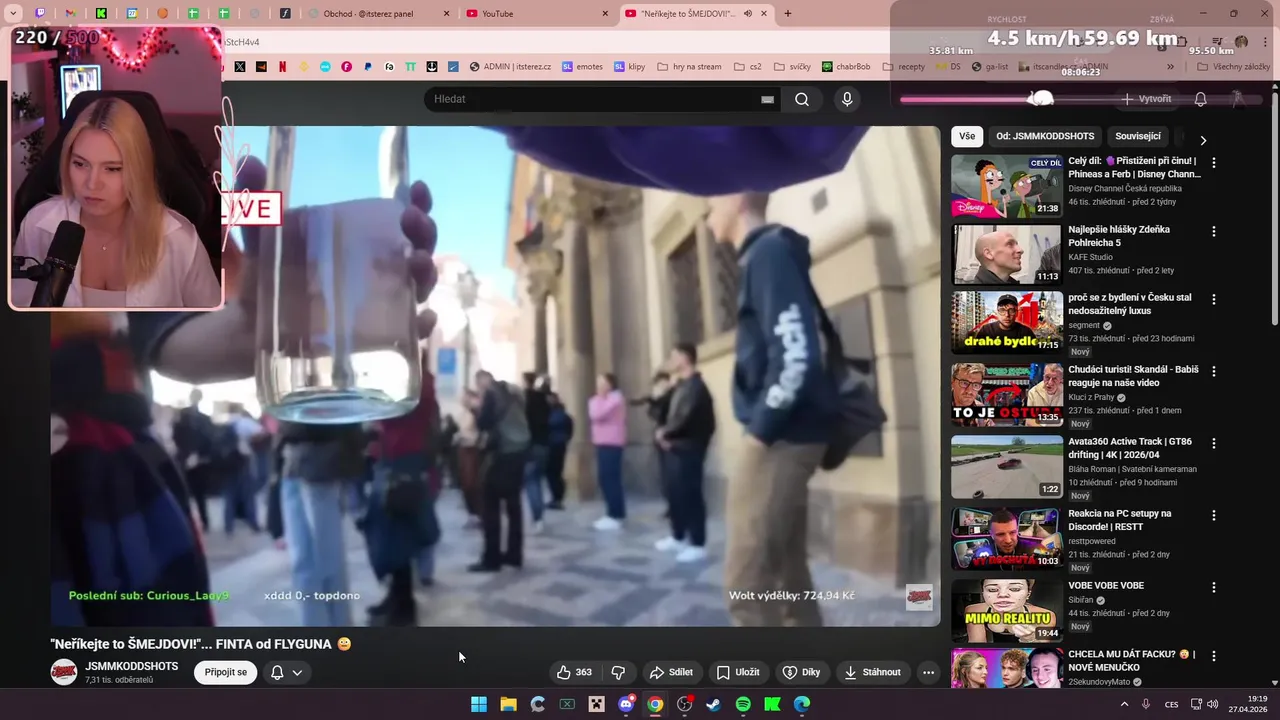Viewport: 1280px width, 720px height.
Task: Open Chrome media control icon
Action: coord(1217,42)
